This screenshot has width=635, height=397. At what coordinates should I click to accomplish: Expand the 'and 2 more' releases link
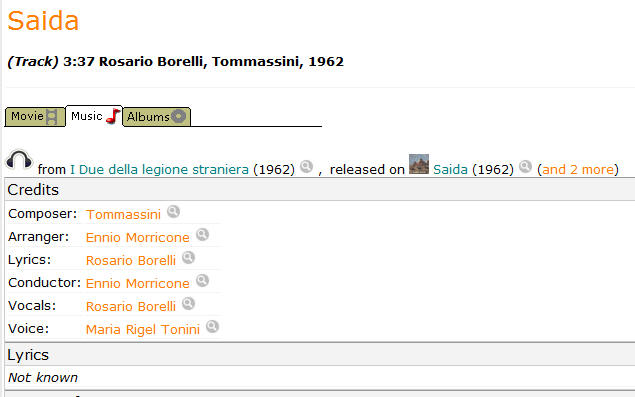click(578, 169)
